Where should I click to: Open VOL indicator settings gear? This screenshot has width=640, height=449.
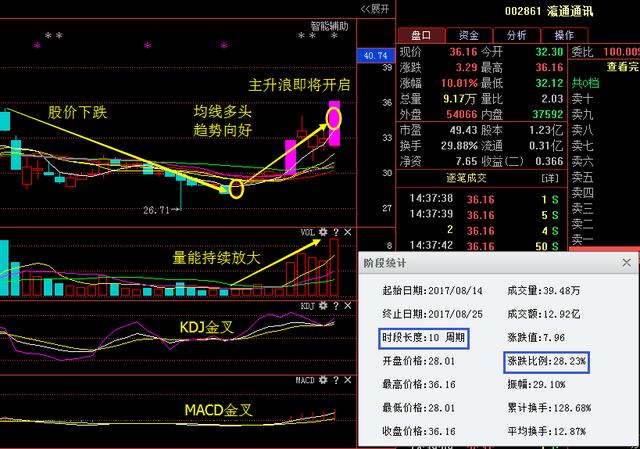coord(323,231)
